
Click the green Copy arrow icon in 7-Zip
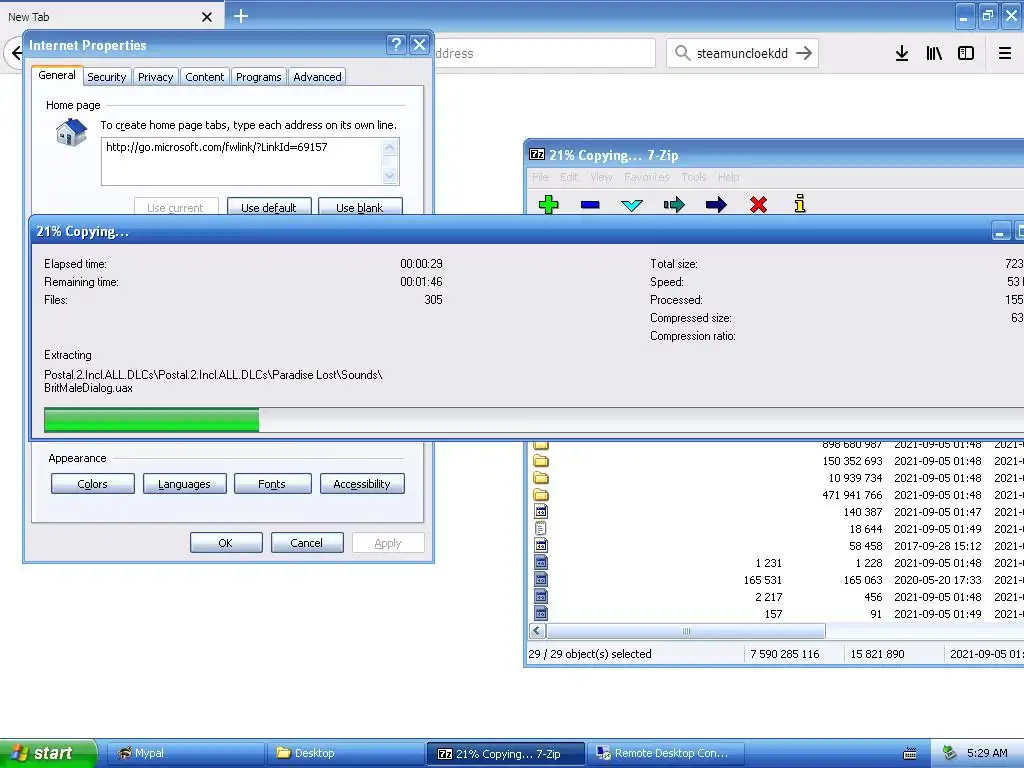click(x=674, y=205)
